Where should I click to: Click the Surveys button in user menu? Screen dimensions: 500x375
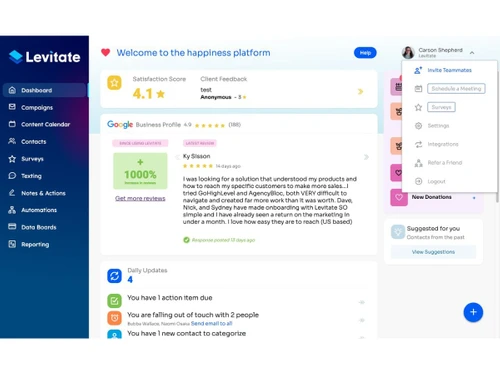tap(441, 107)
